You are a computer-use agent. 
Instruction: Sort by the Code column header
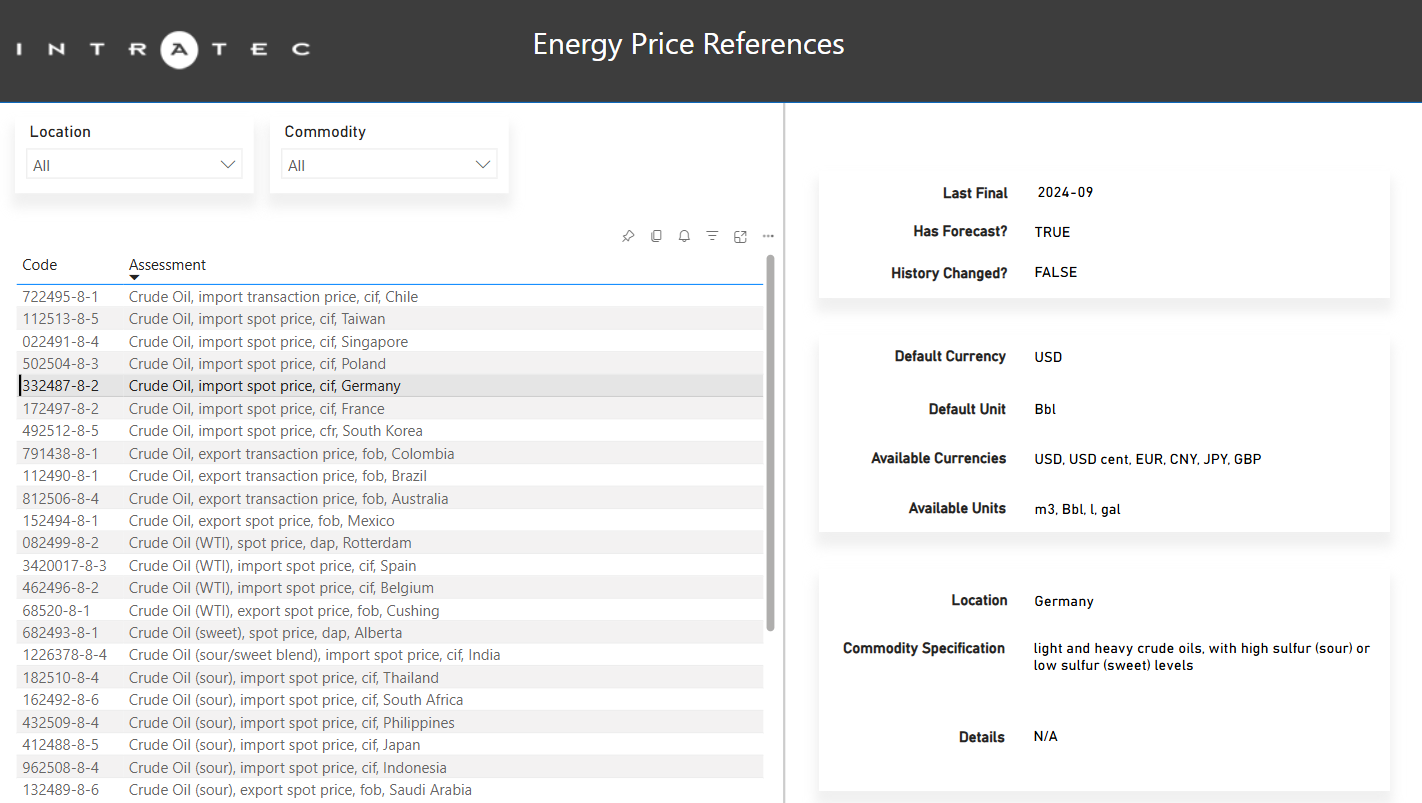point(40,265)
